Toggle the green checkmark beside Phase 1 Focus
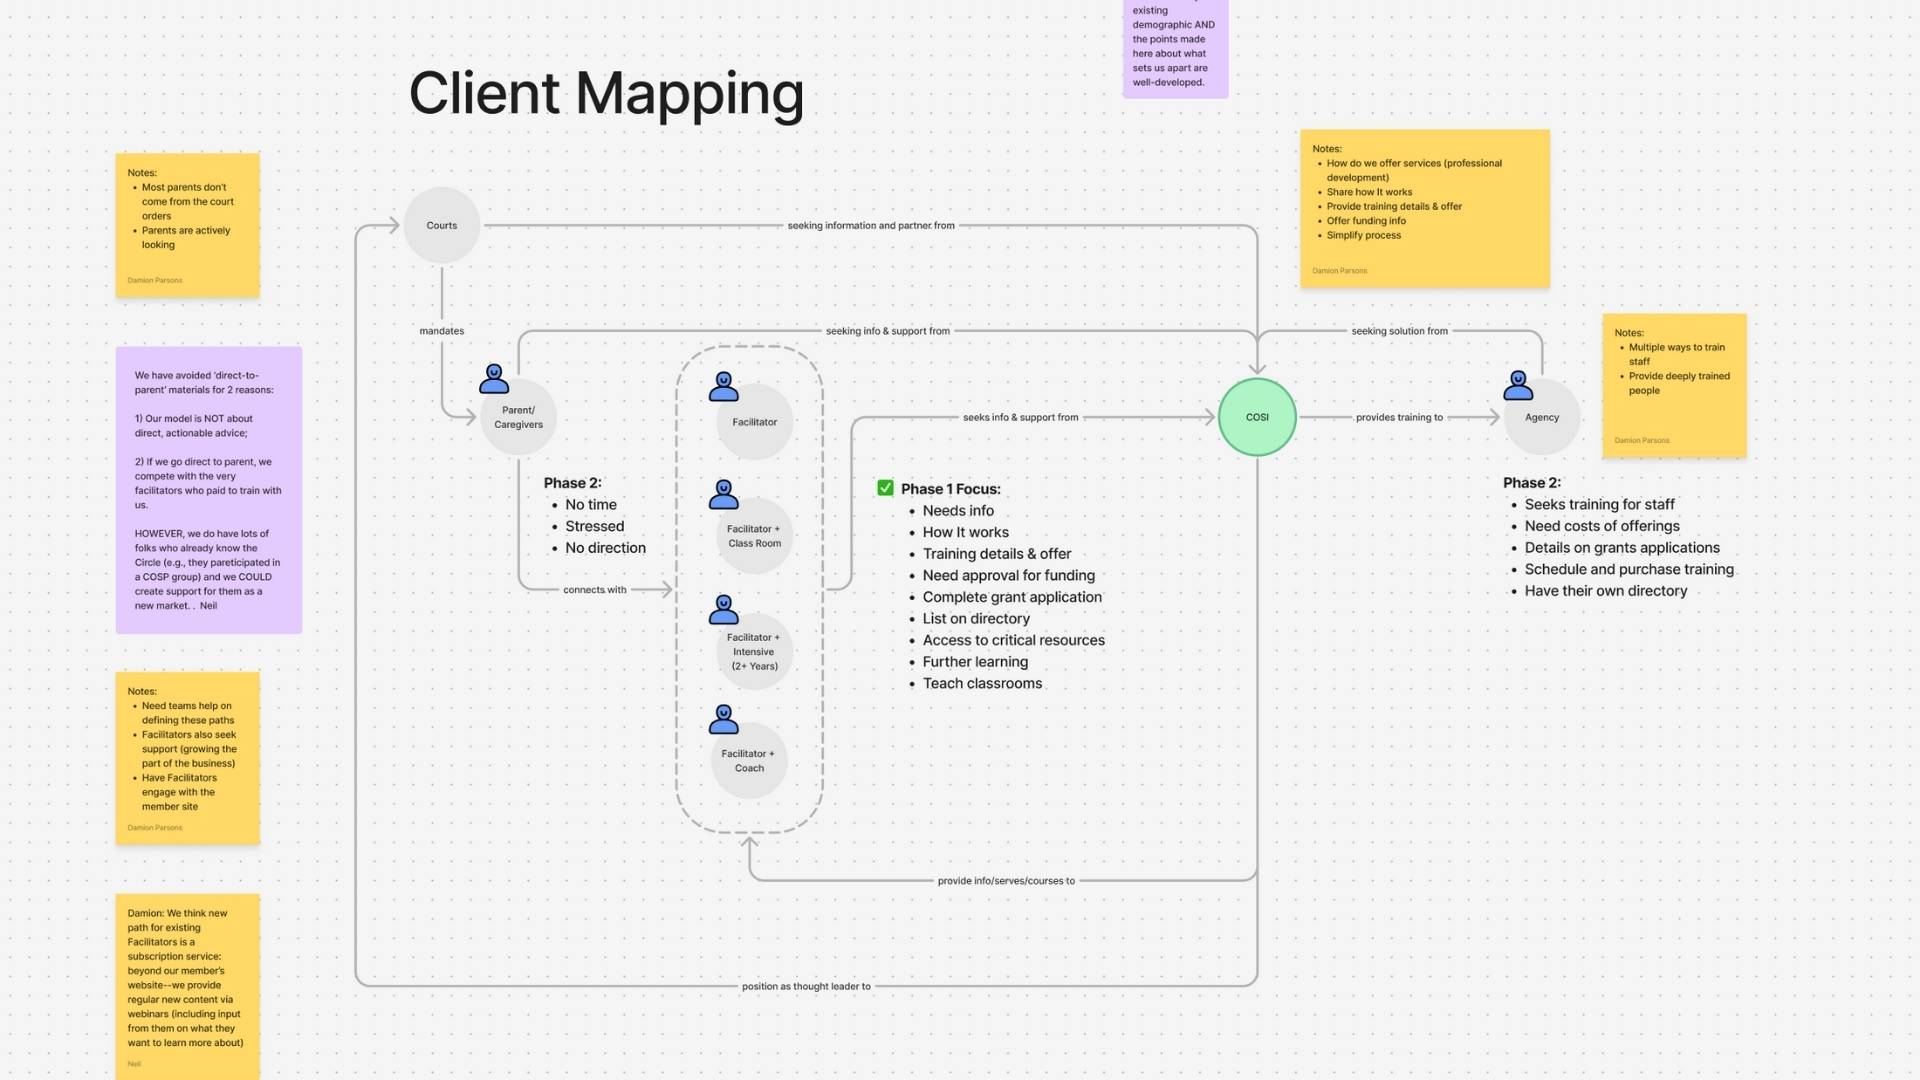 click(884, 488)
